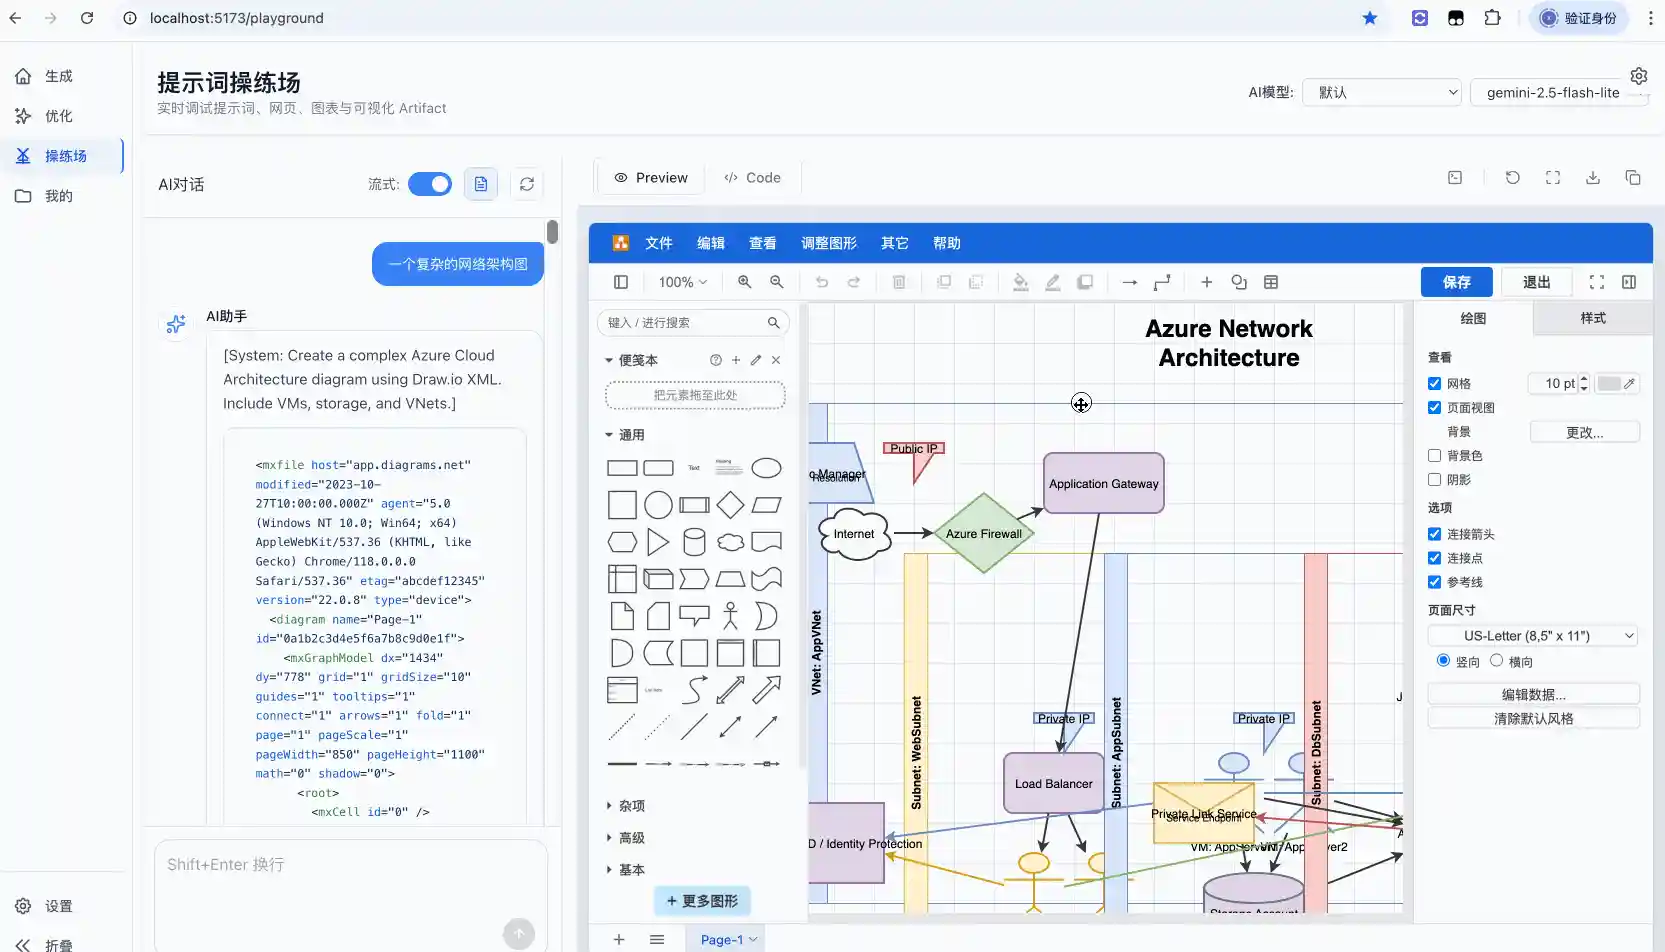Viewport: 1665px width, 952px height.
Task: Click the download icon in preview header
Action: pos(1593,178)
